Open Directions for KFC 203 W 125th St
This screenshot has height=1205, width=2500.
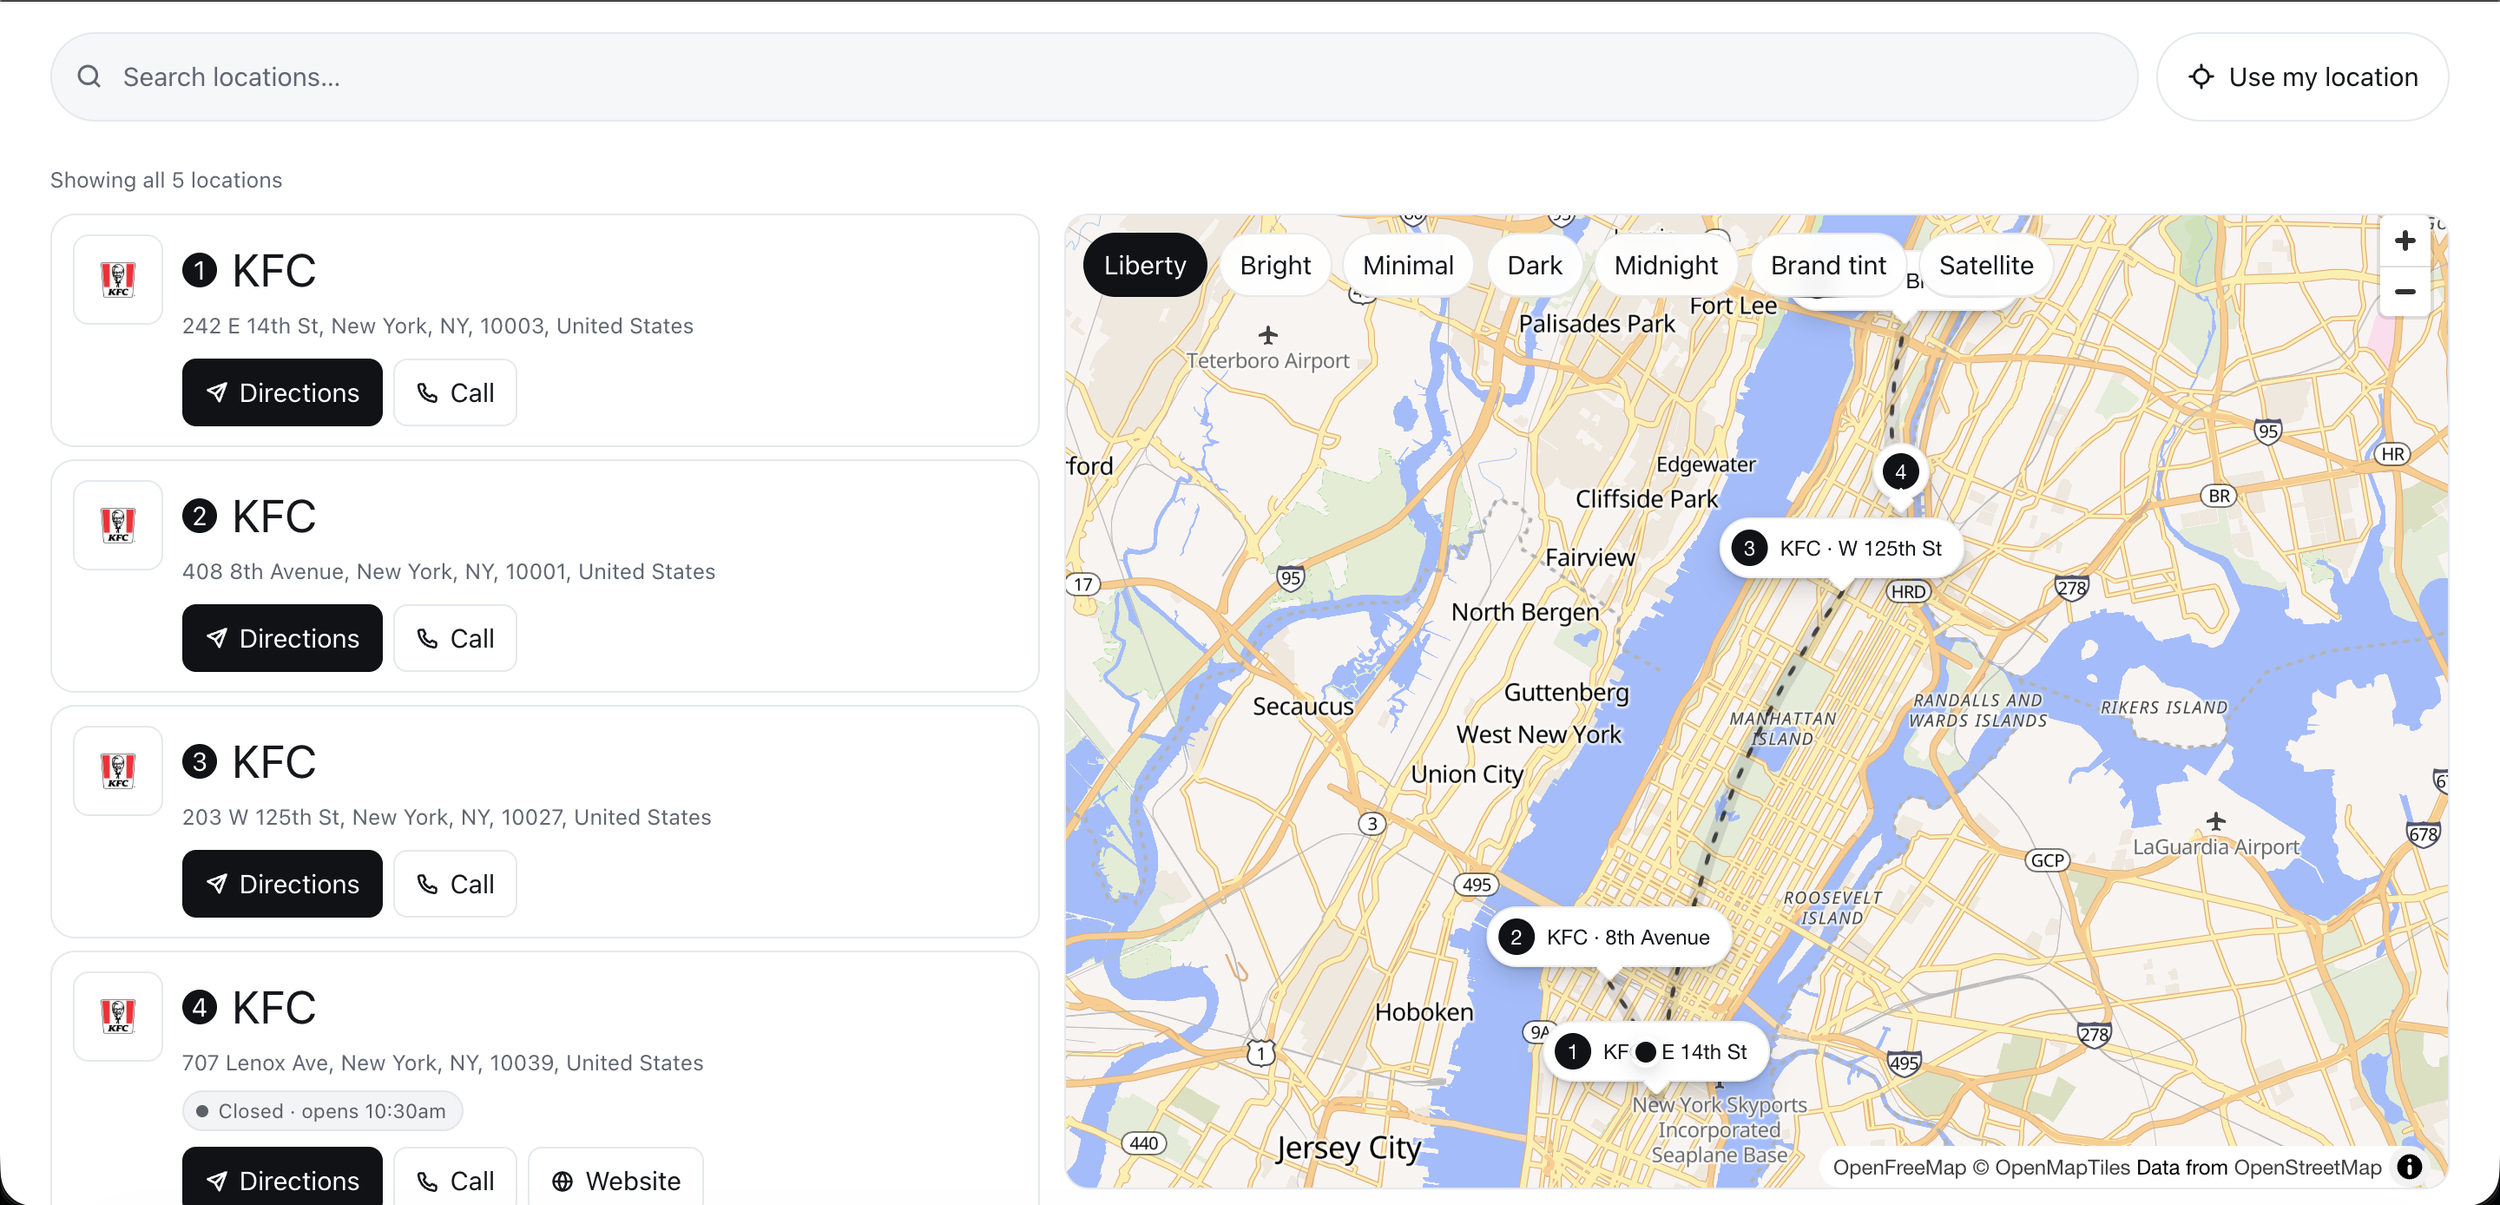282,884
